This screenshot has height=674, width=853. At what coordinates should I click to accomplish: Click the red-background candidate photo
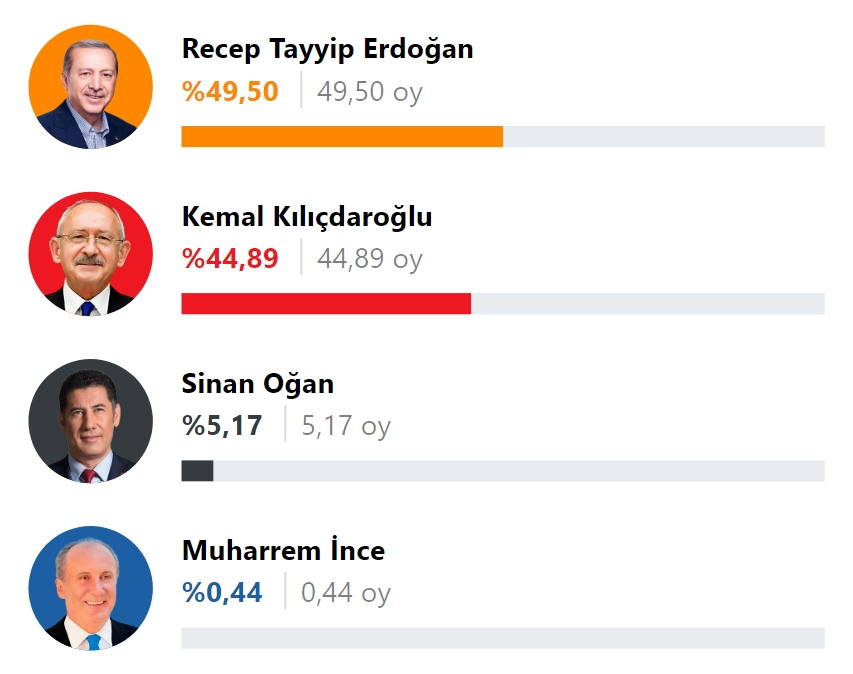[90, 254]
